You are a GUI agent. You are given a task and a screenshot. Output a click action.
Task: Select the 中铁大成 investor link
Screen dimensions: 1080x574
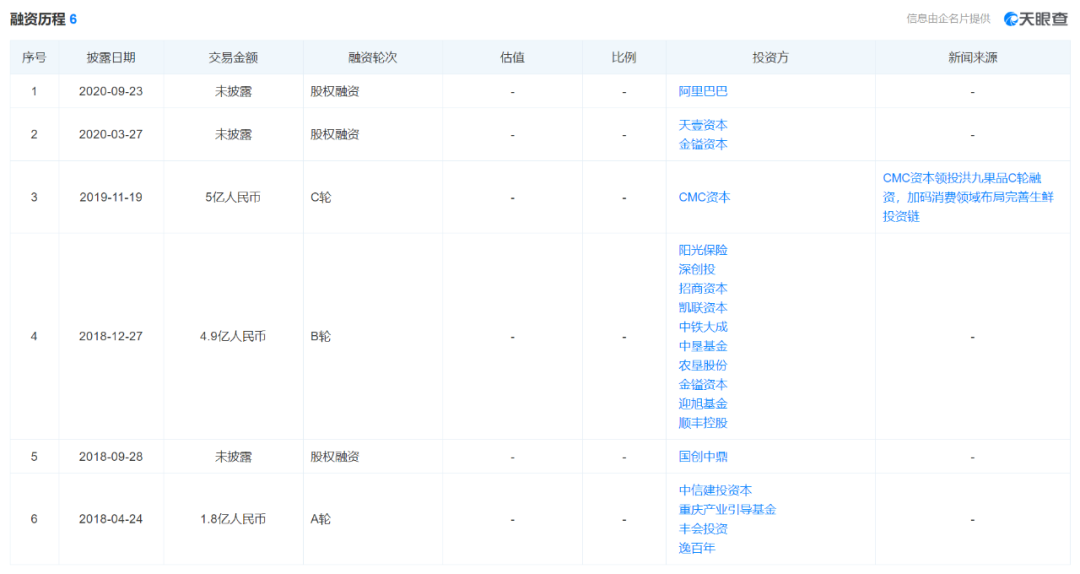703,327
